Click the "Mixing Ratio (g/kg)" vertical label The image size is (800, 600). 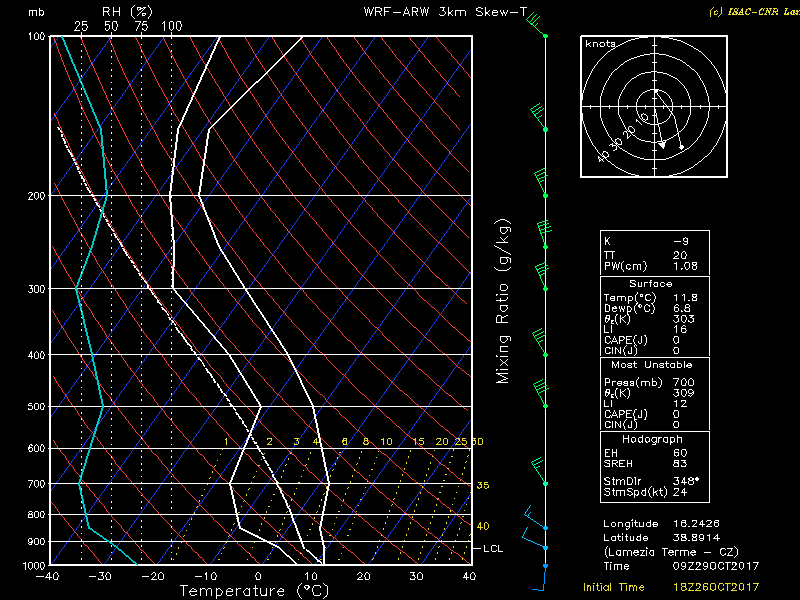(x=503, y=302)
